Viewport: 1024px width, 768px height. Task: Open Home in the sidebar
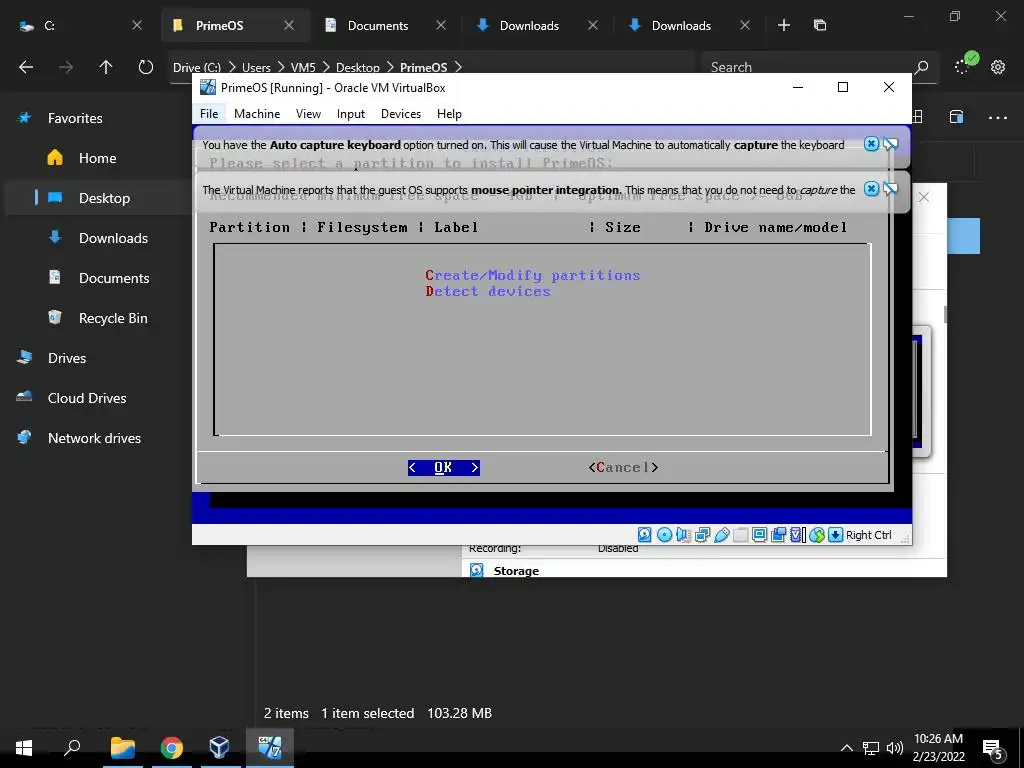(x=97, y=158)
